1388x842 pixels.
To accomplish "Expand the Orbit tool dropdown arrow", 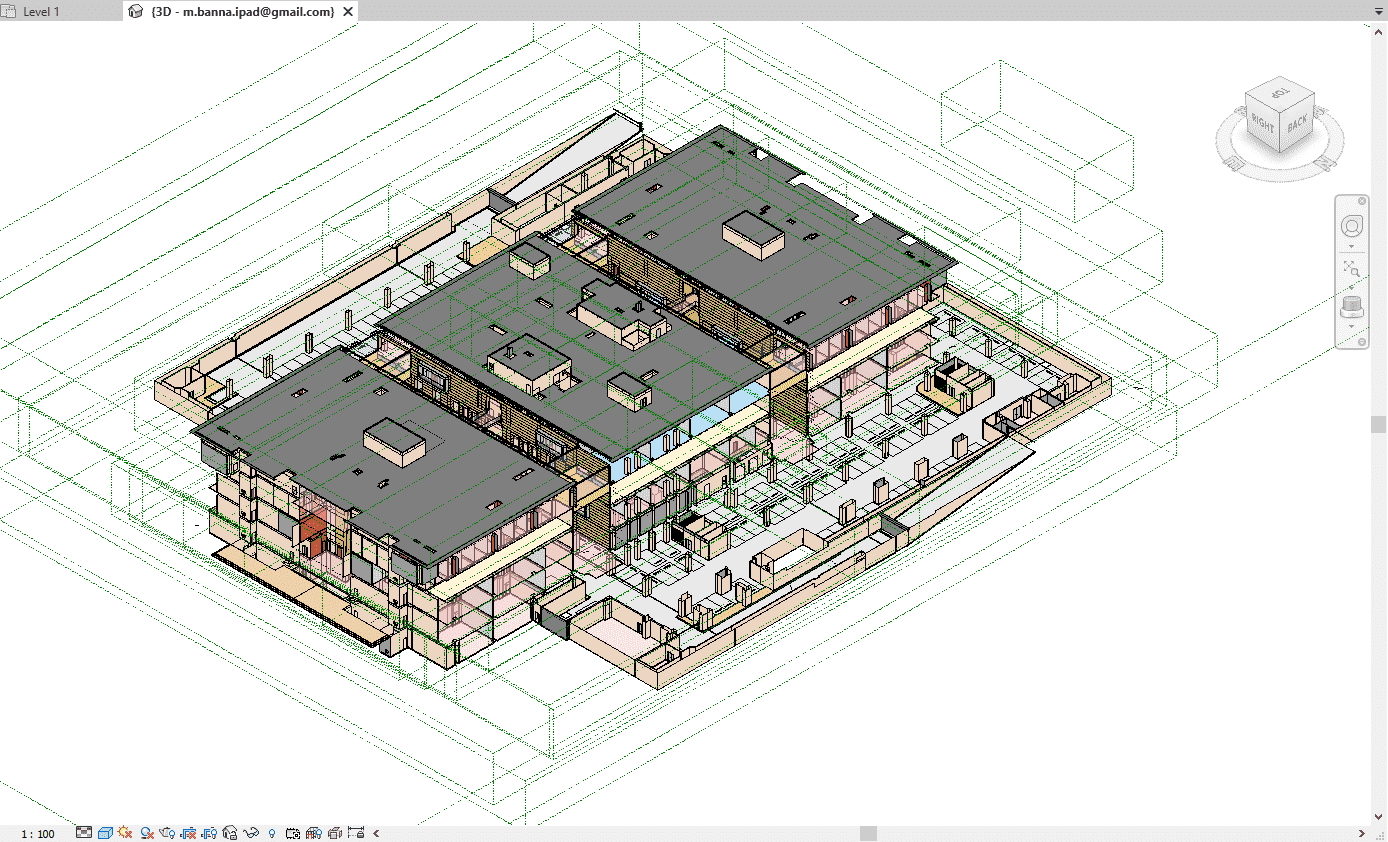I will point(1351,326).
